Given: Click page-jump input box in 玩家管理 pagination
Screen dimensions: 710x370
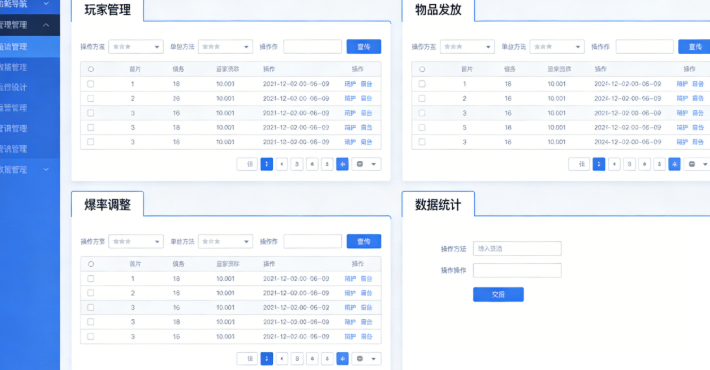Looking at the screenshot, I should tap(247, 164).
